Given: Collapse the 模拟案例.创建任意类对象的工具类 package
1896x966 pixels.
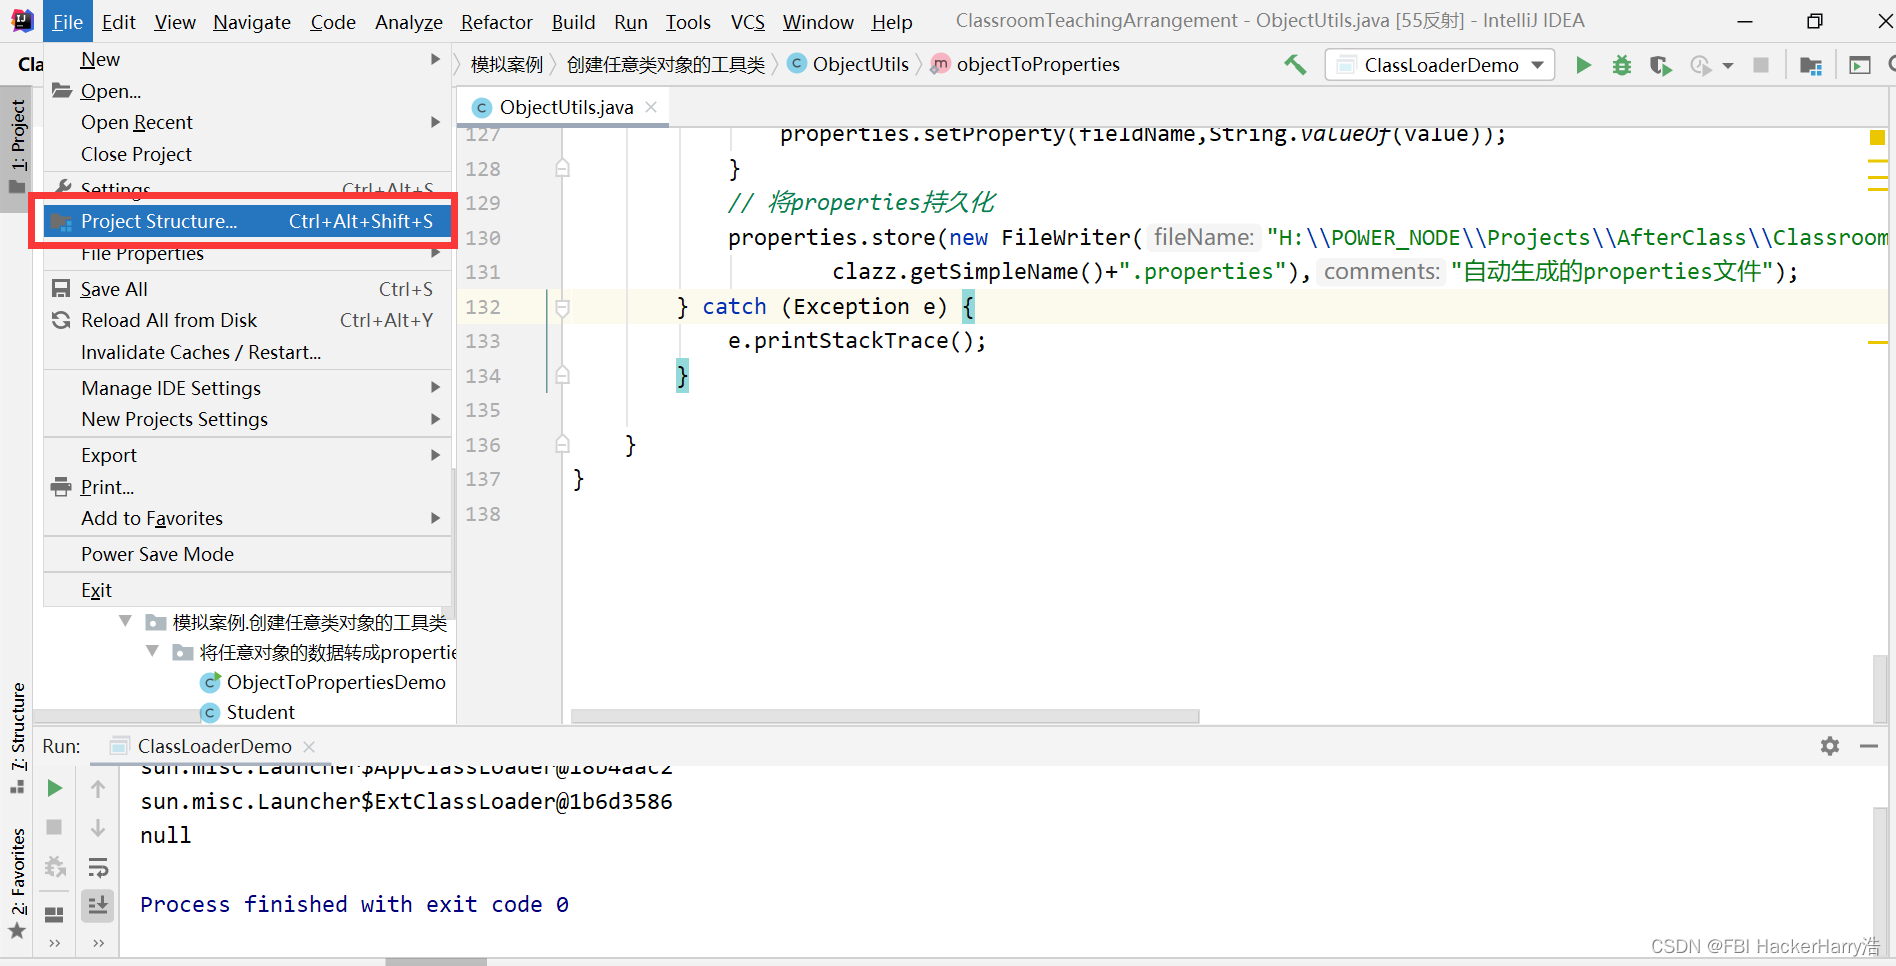Looking at the screenshot, I should [125, 622].
